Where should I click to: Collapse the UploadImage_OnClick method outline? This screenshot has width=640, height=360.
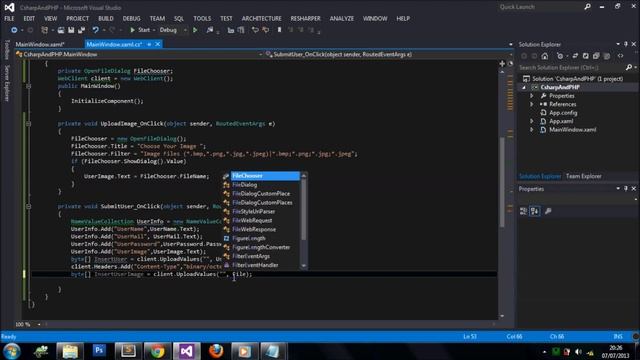(28, 124)
